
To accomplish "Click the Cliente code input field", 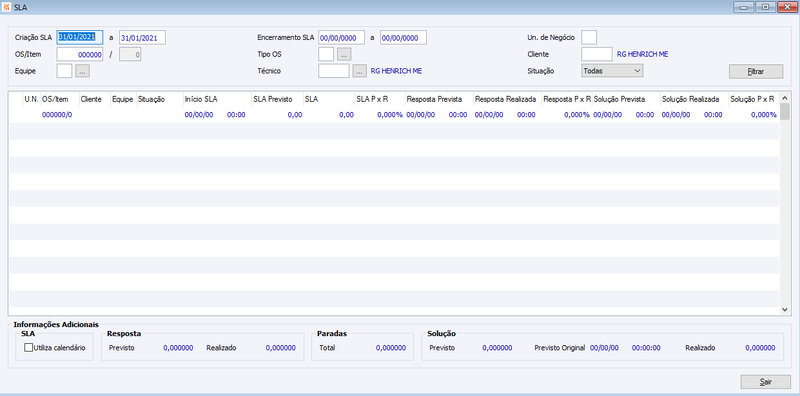I will coord(596,54).
